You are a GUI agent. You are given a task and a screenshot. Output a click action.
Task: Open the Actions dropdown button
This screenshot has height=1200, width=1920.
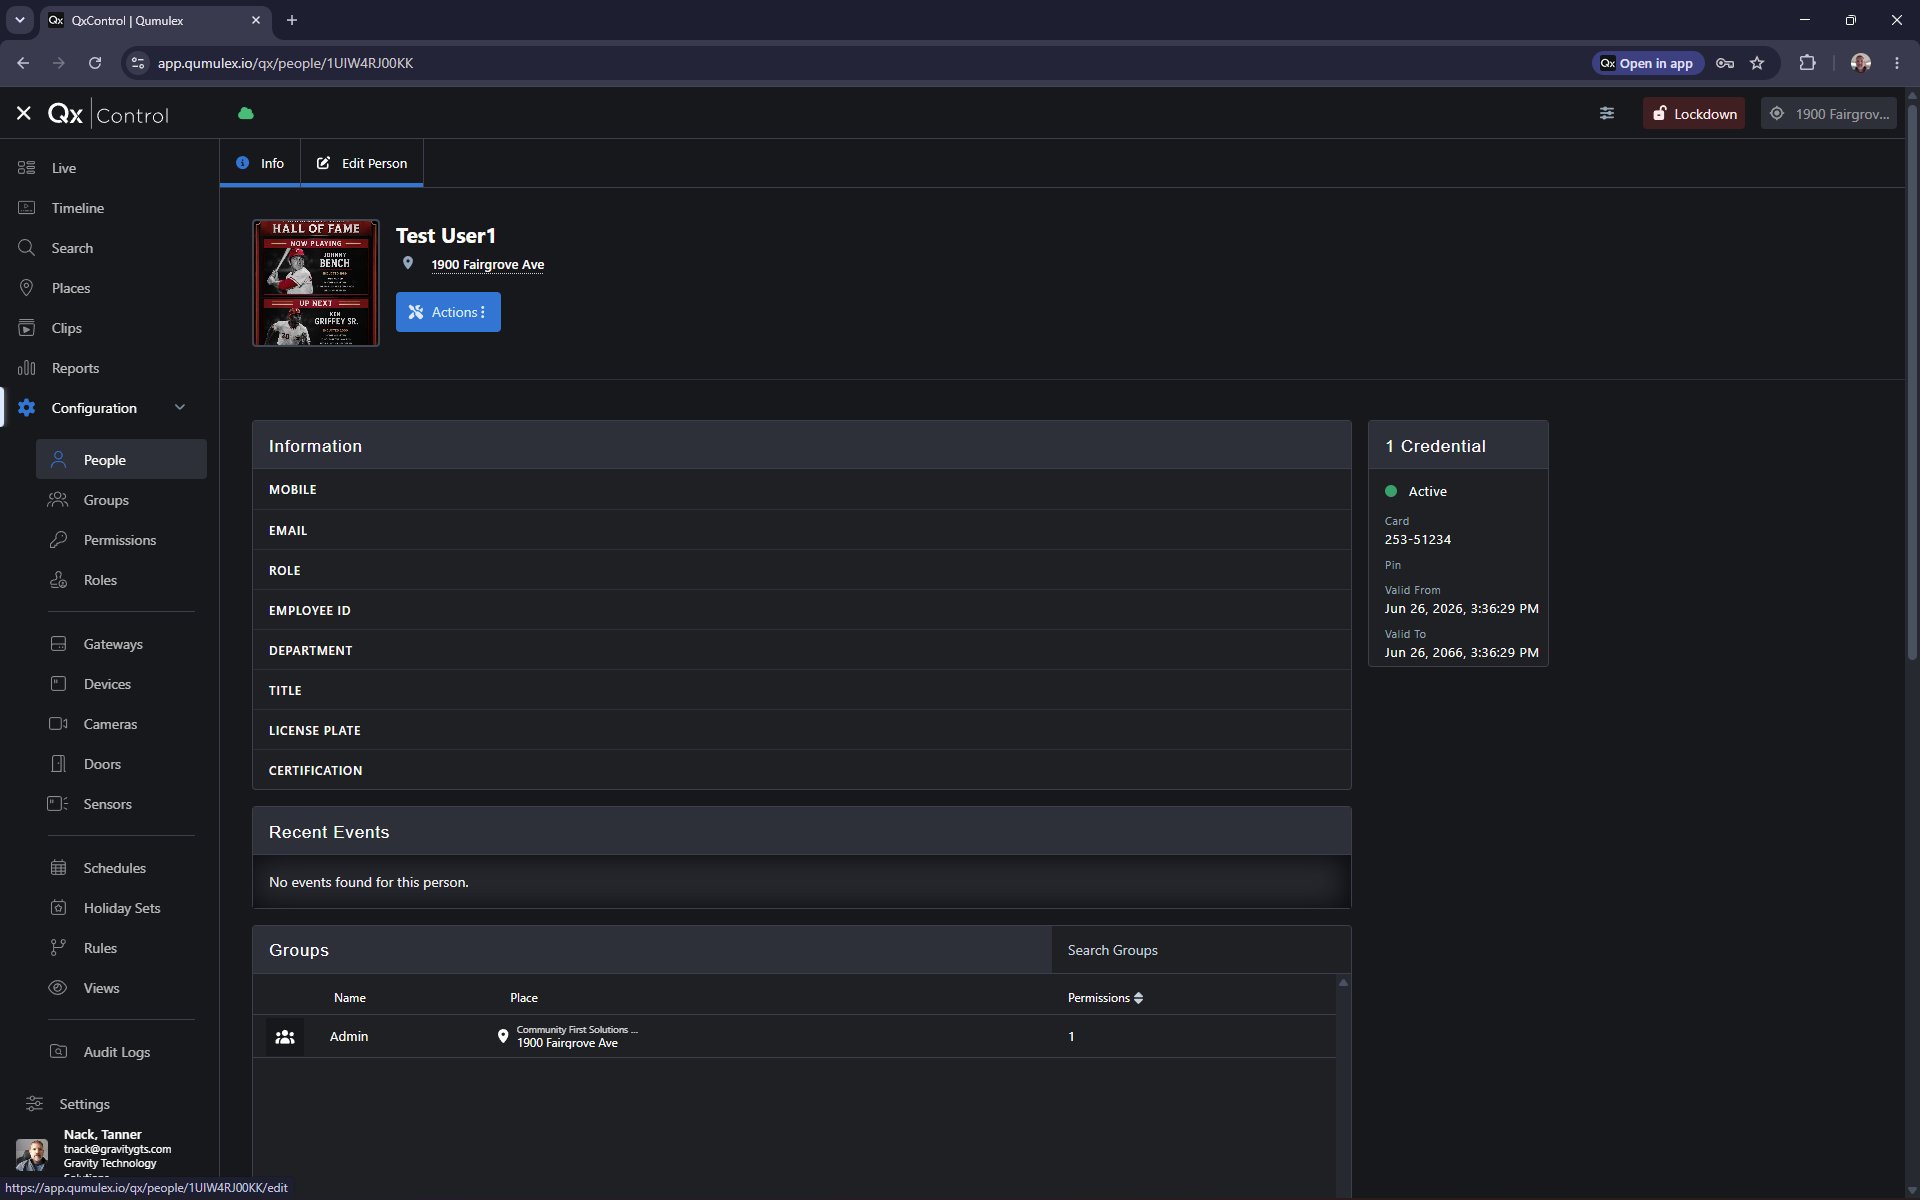point(448,312)
